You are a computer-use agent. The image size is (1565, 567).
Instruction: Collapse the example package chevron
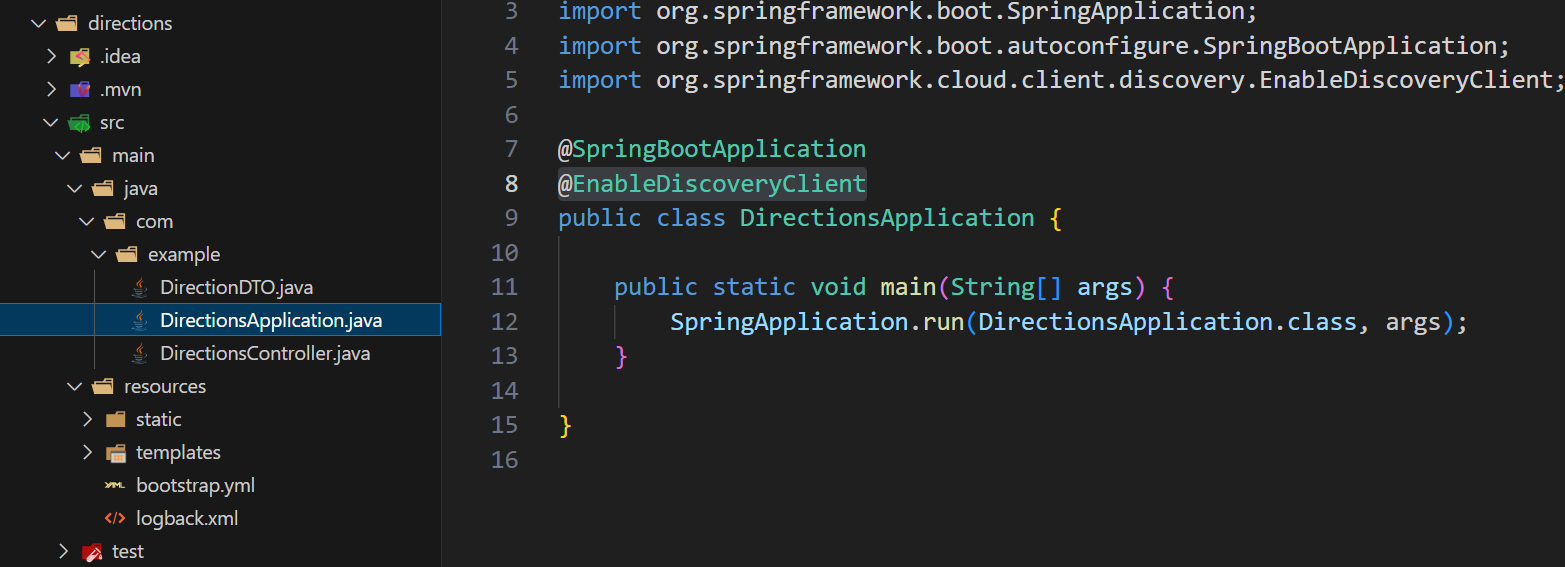[99, 255]
